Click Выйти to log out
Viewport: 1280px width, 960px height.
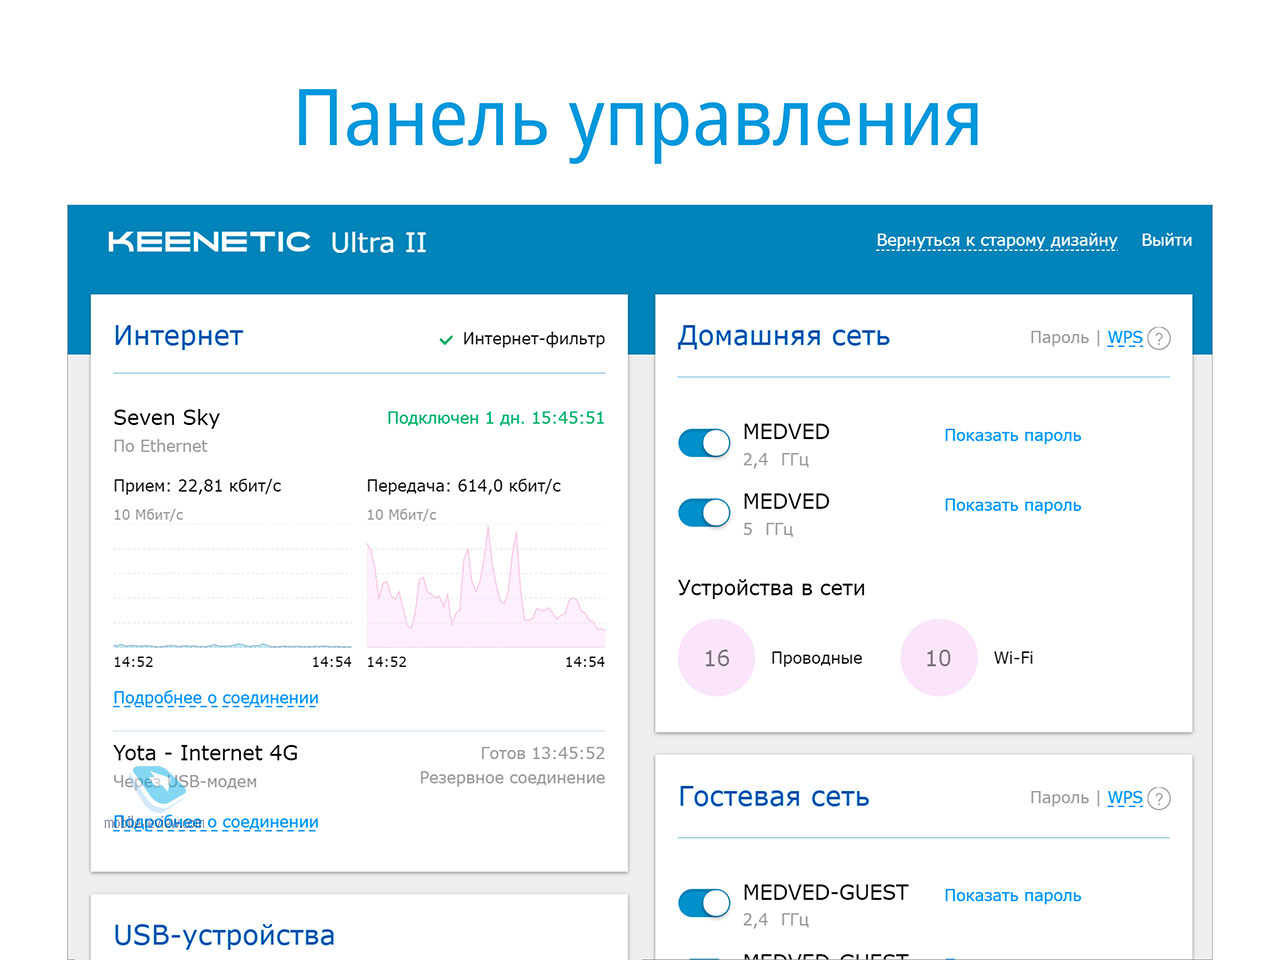1166,240
